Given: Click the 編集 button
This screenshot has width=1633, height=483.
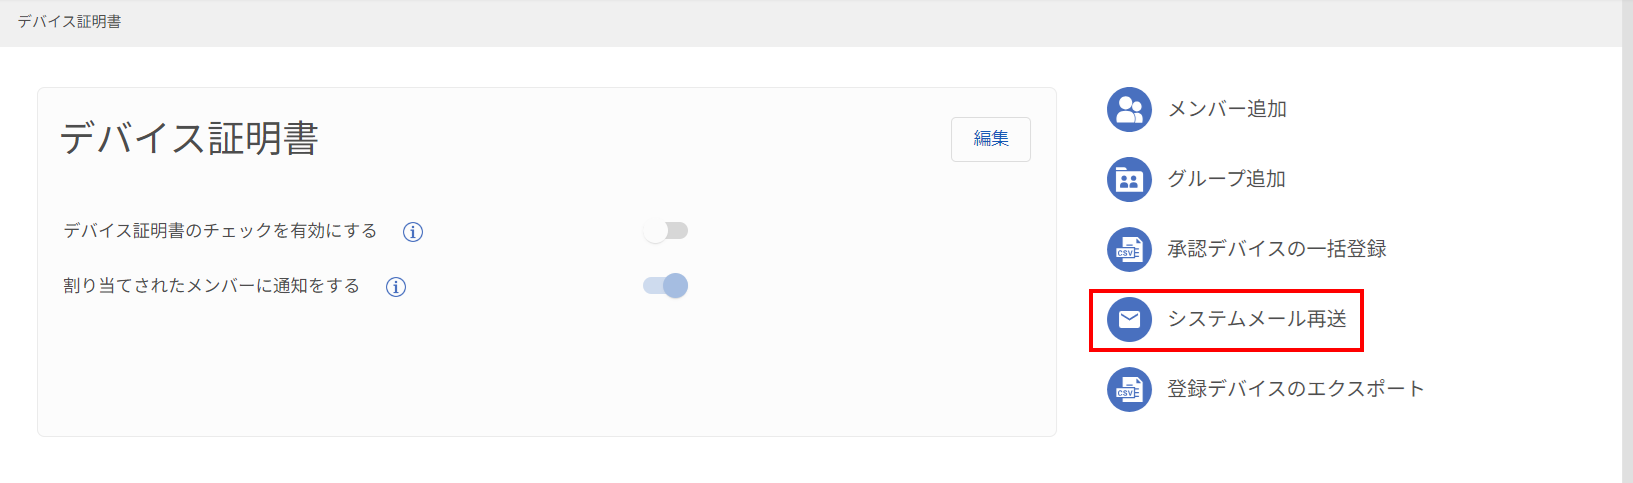Looking at the screenshot, I should pyautogui.click(x=991, y=139).
